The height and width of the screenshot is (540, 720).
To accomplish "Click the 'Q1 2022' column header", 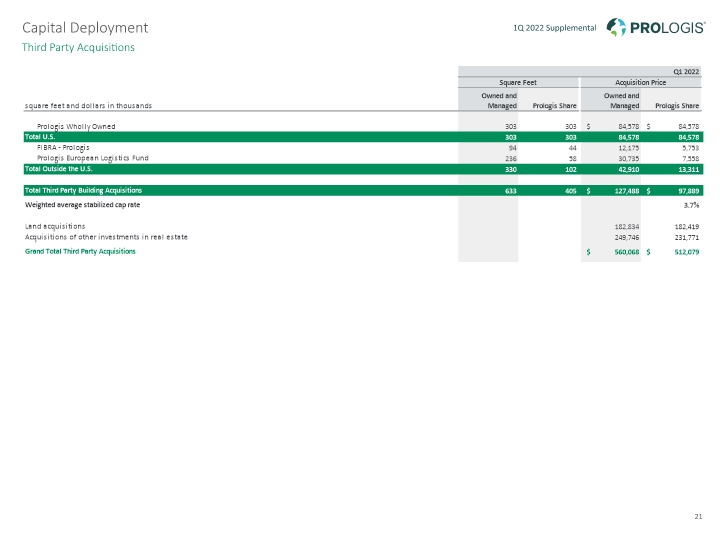I will (686, 72).
